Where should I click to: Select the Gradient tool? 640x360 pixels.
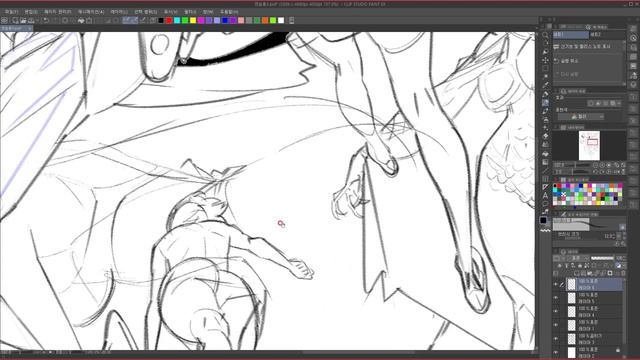[545, 162]
